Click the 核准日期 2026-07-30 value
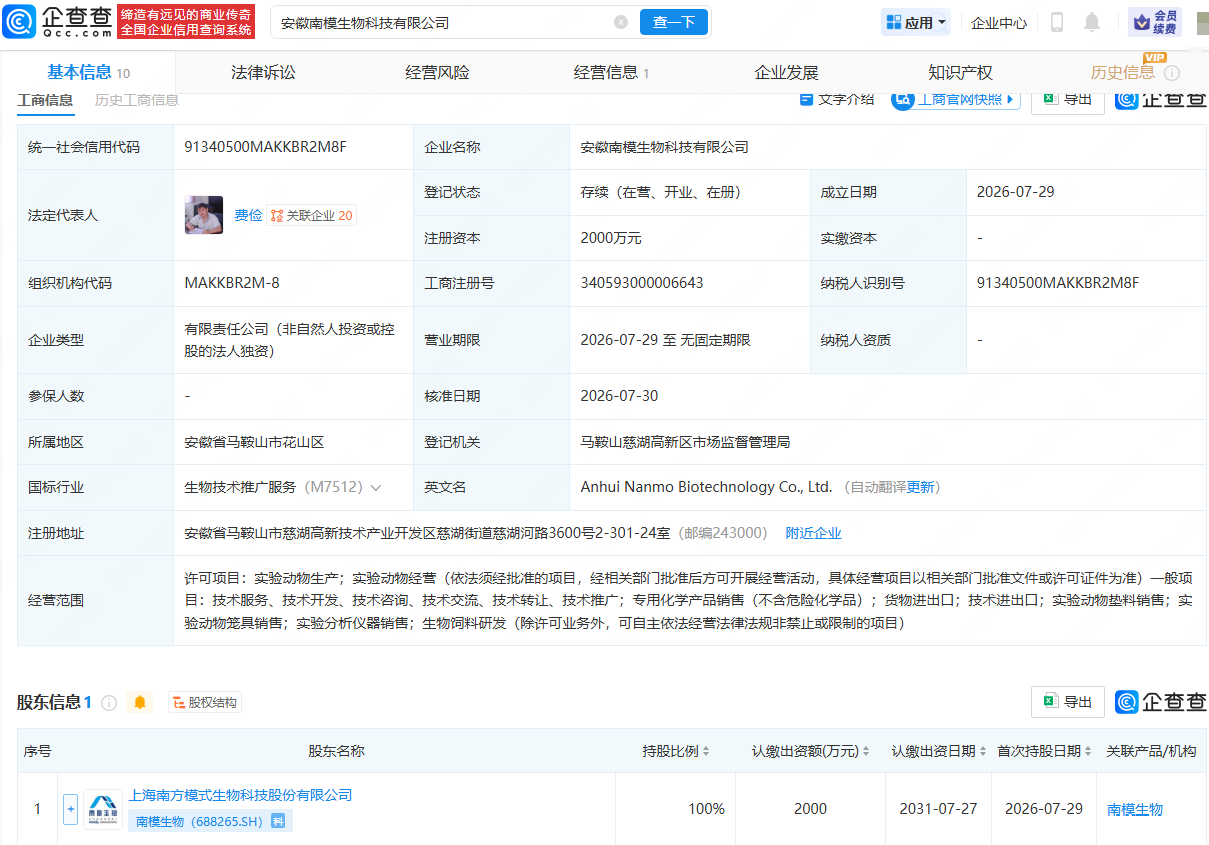This screenshot has height=845, width=1209. [619, 396]
